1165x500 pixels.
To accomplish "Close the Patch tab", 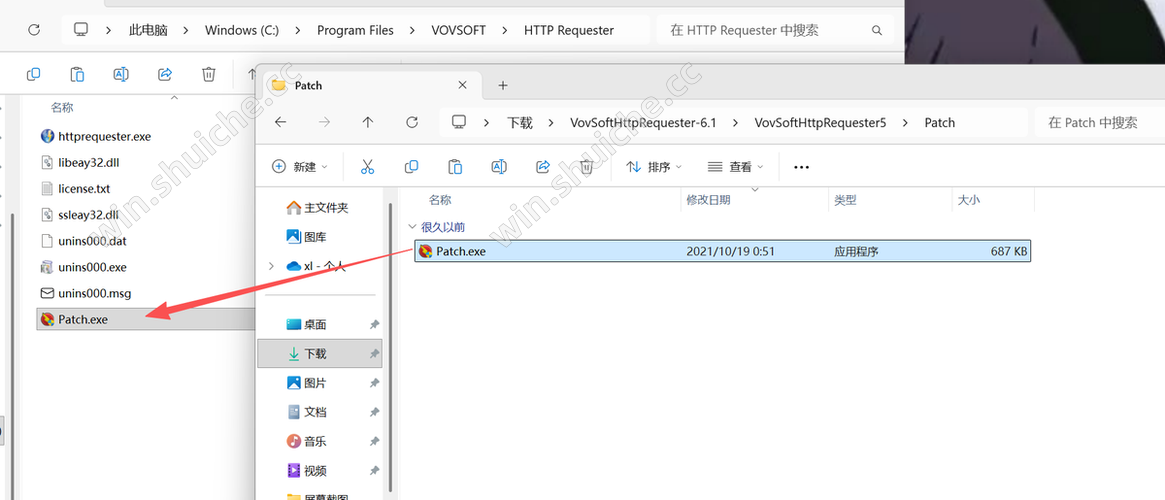I will coord(462,85).
